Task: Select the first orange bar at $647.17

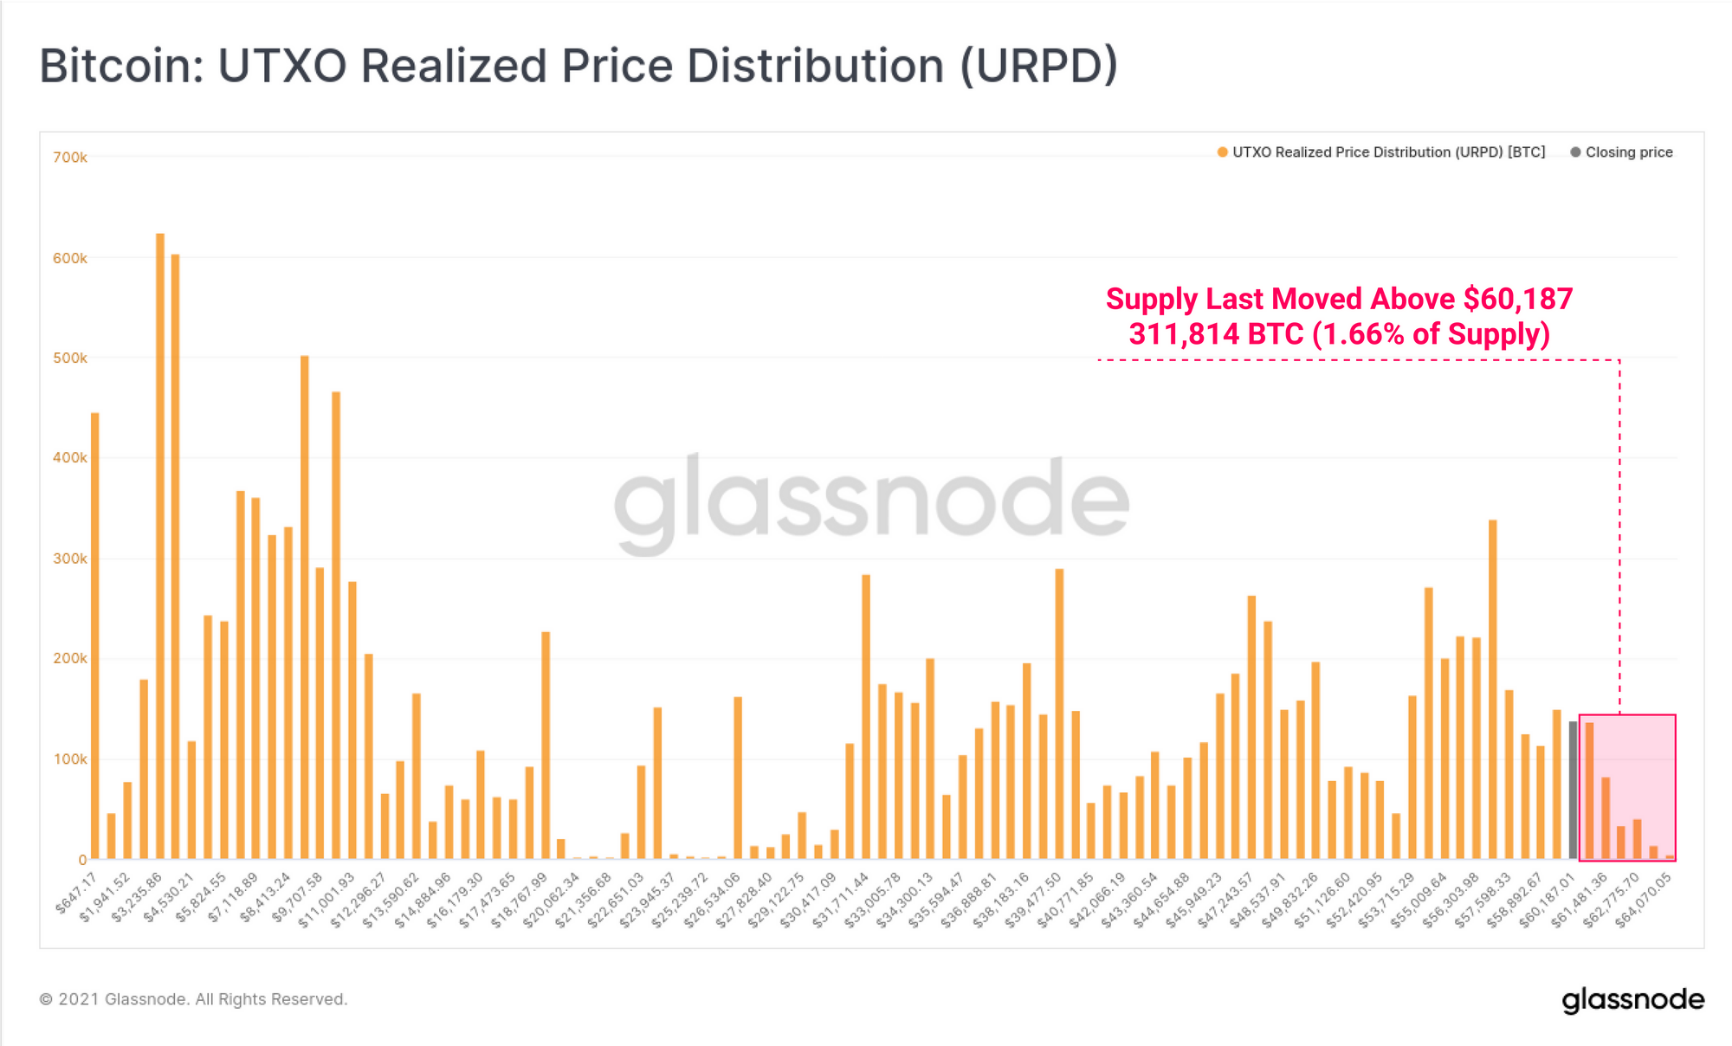Action: point(95,636)
